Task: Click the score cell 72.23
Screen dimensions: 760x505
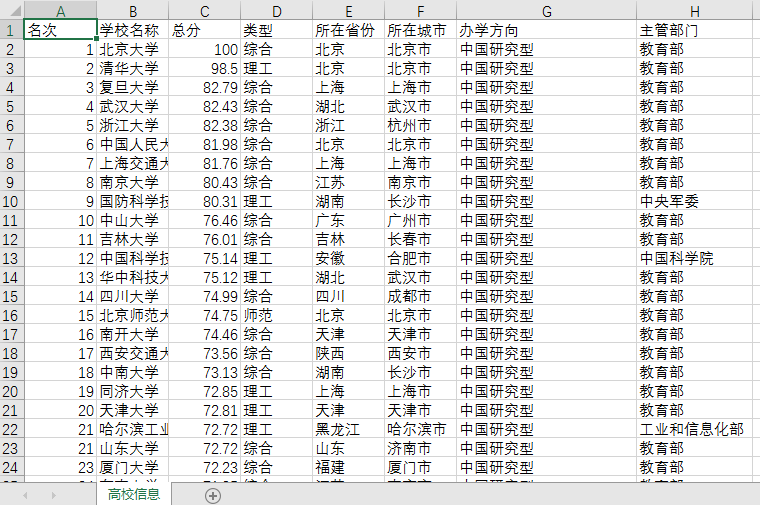Action: (205, 467)
